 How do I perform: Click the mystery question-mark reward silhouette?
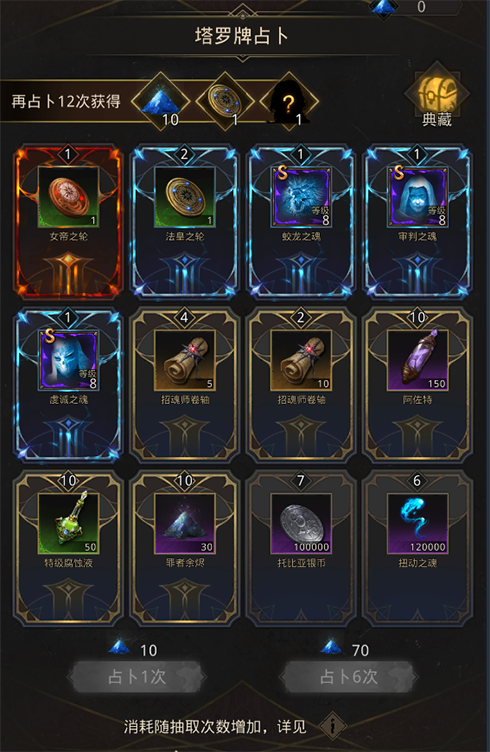coord(289,102)
